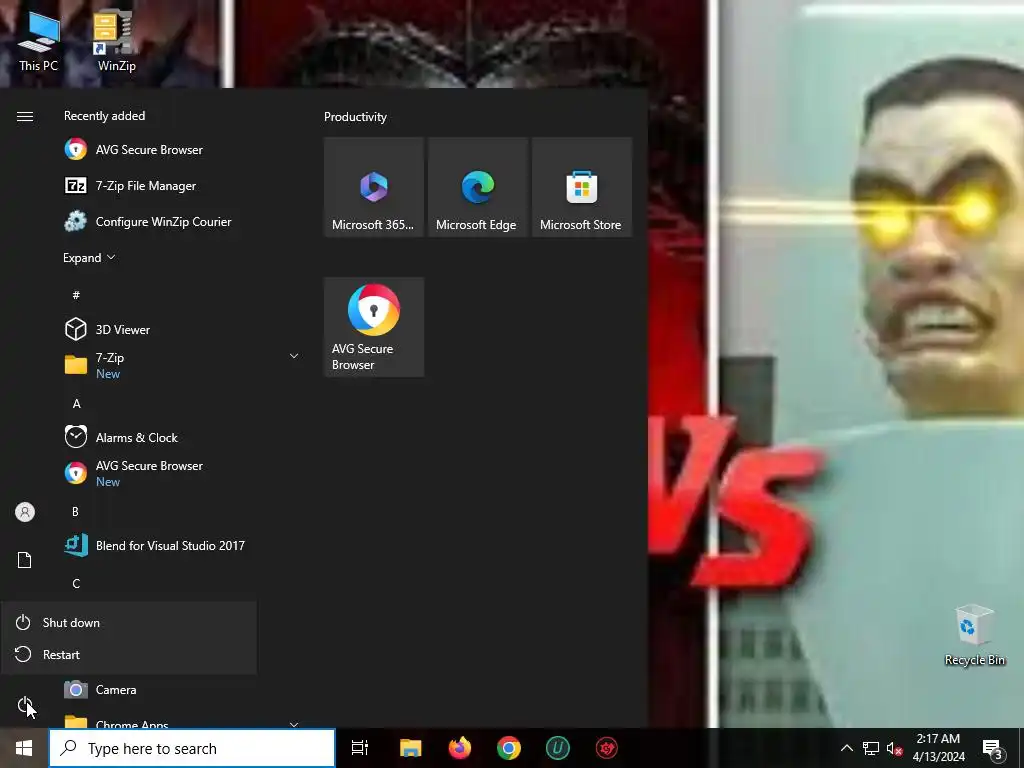
Task: Open the Microsoft 365 tile
Action: pos(374,187)
